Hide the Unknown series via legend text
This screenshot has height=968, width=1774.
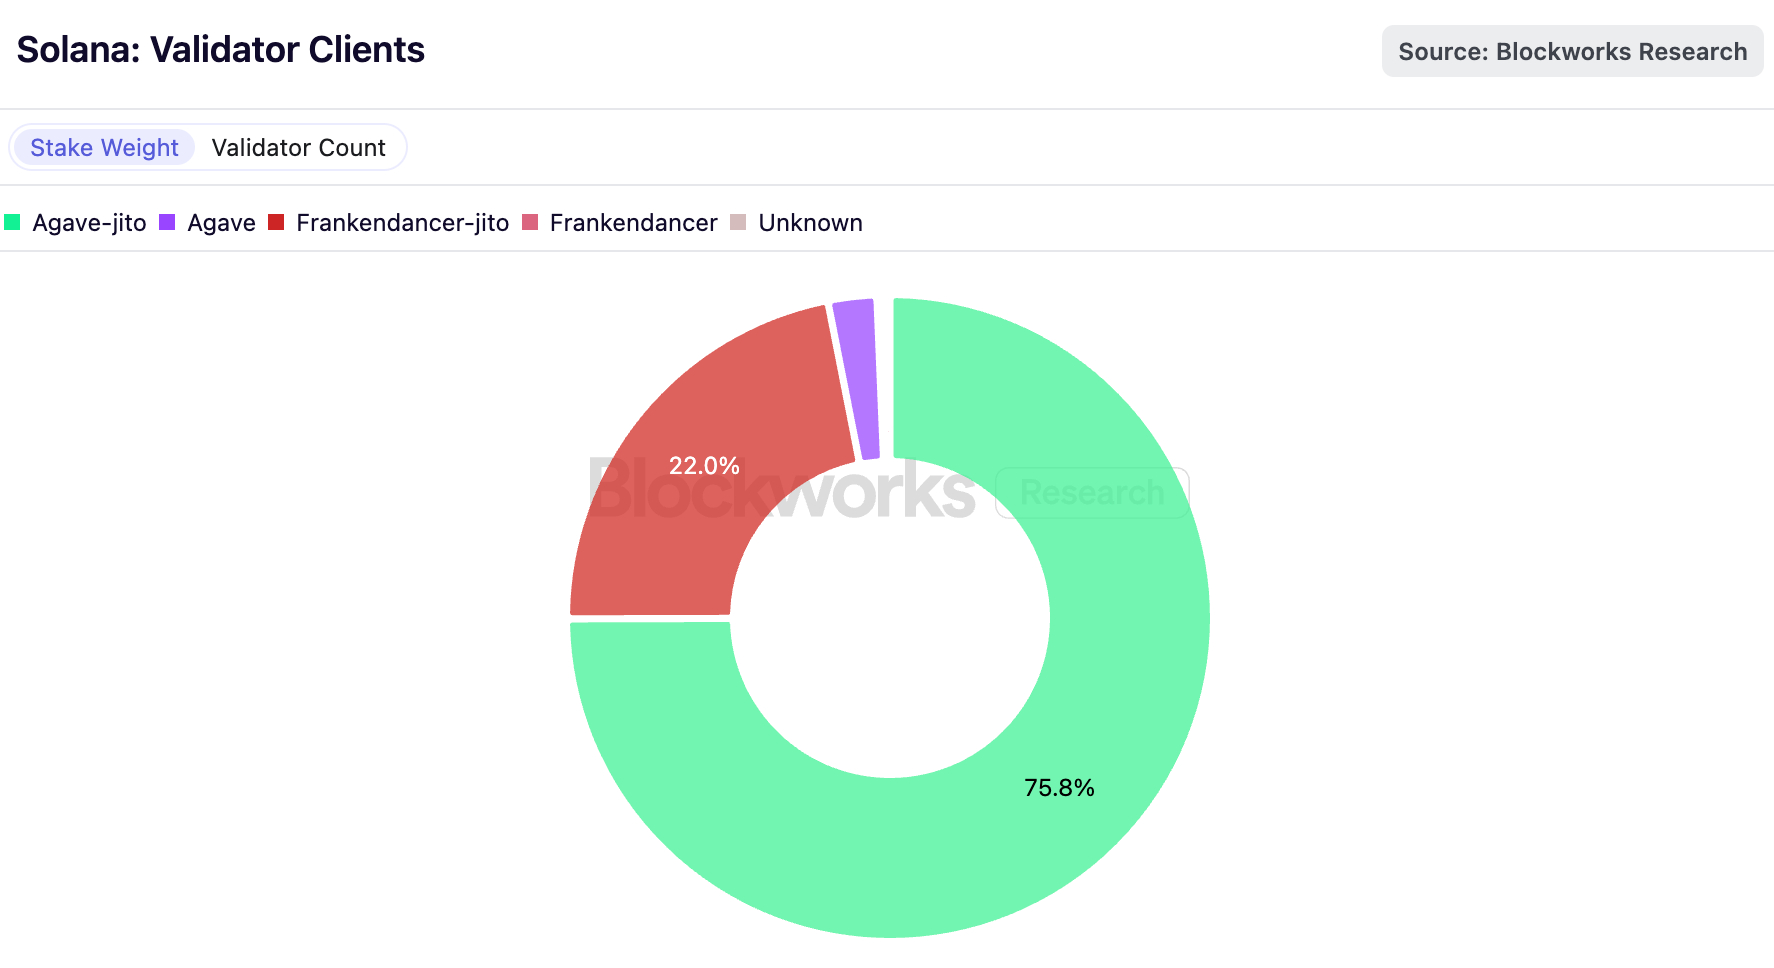(x=810, y=223)
